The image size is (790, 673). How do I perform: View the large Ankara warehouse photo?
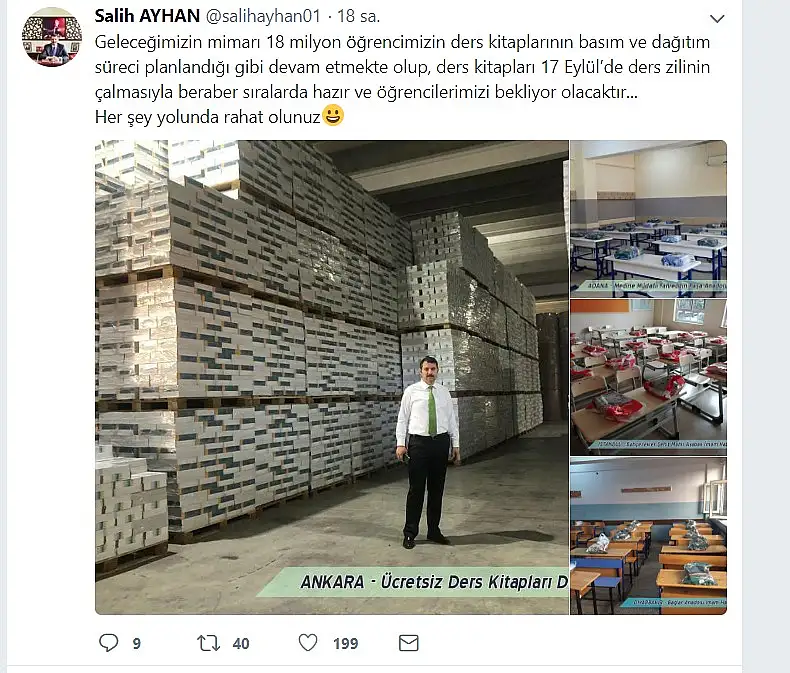click(332, 377)
